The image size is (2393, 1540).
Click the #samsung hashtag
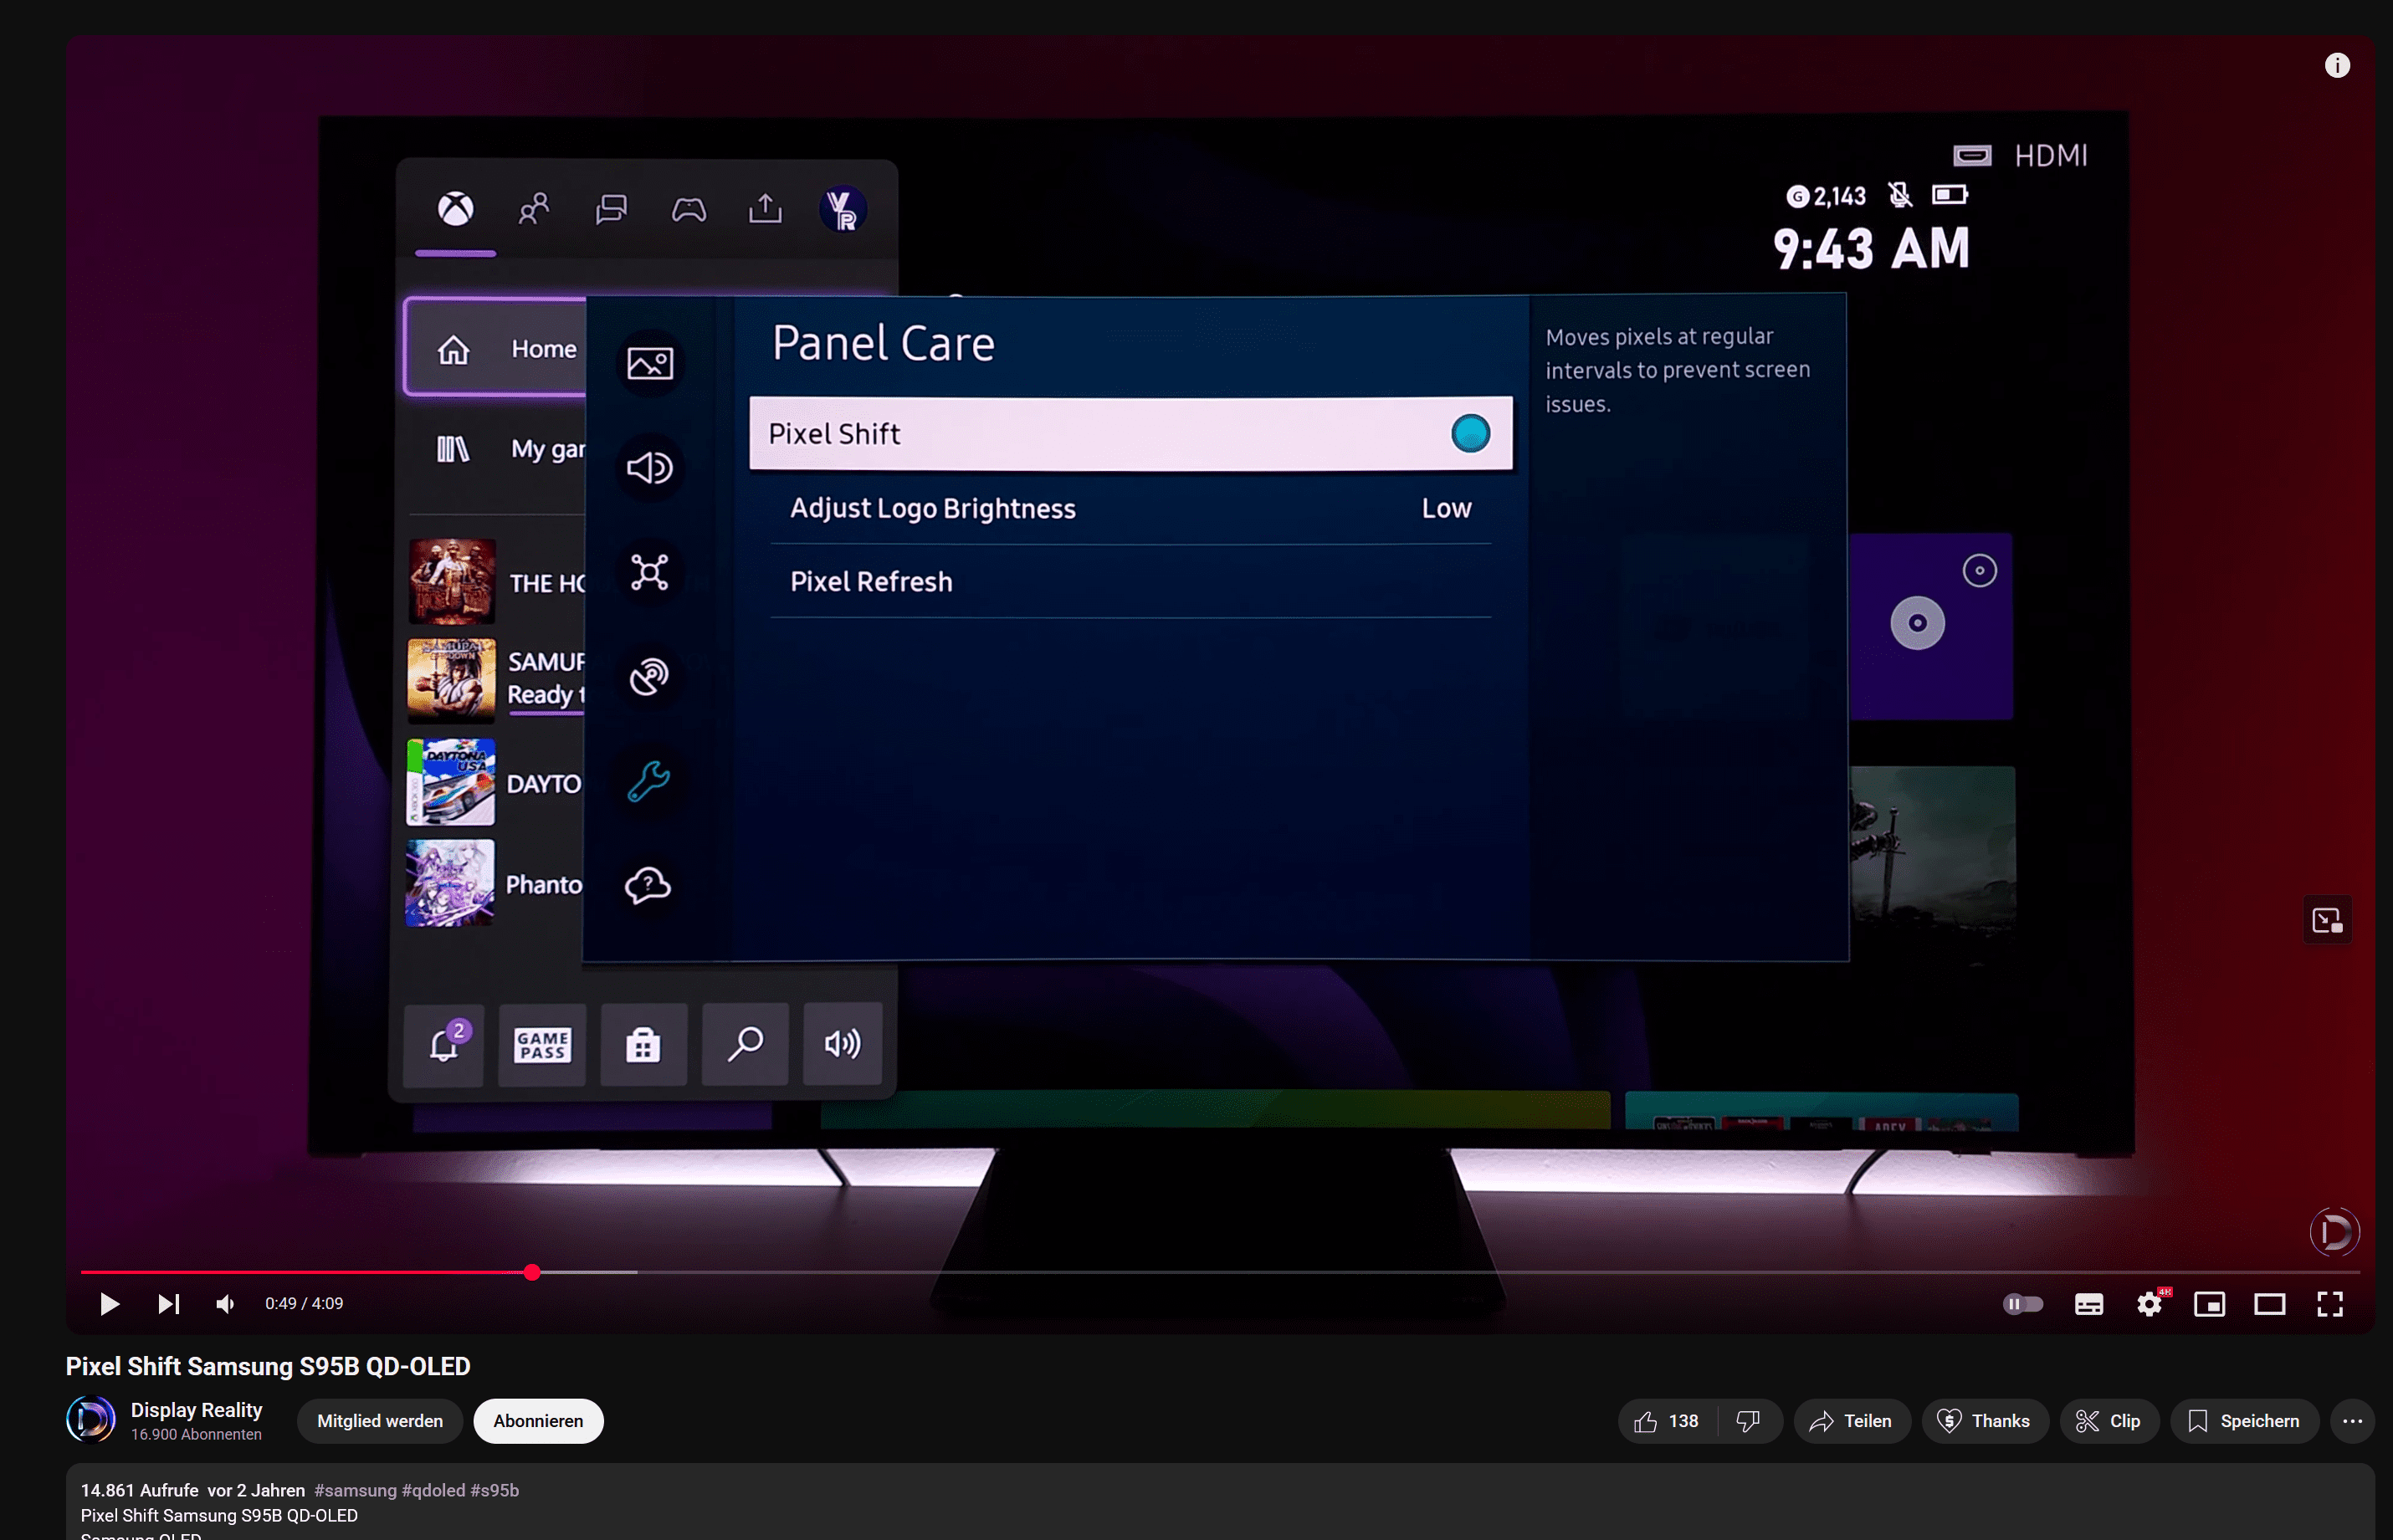tap(355, 1489)
